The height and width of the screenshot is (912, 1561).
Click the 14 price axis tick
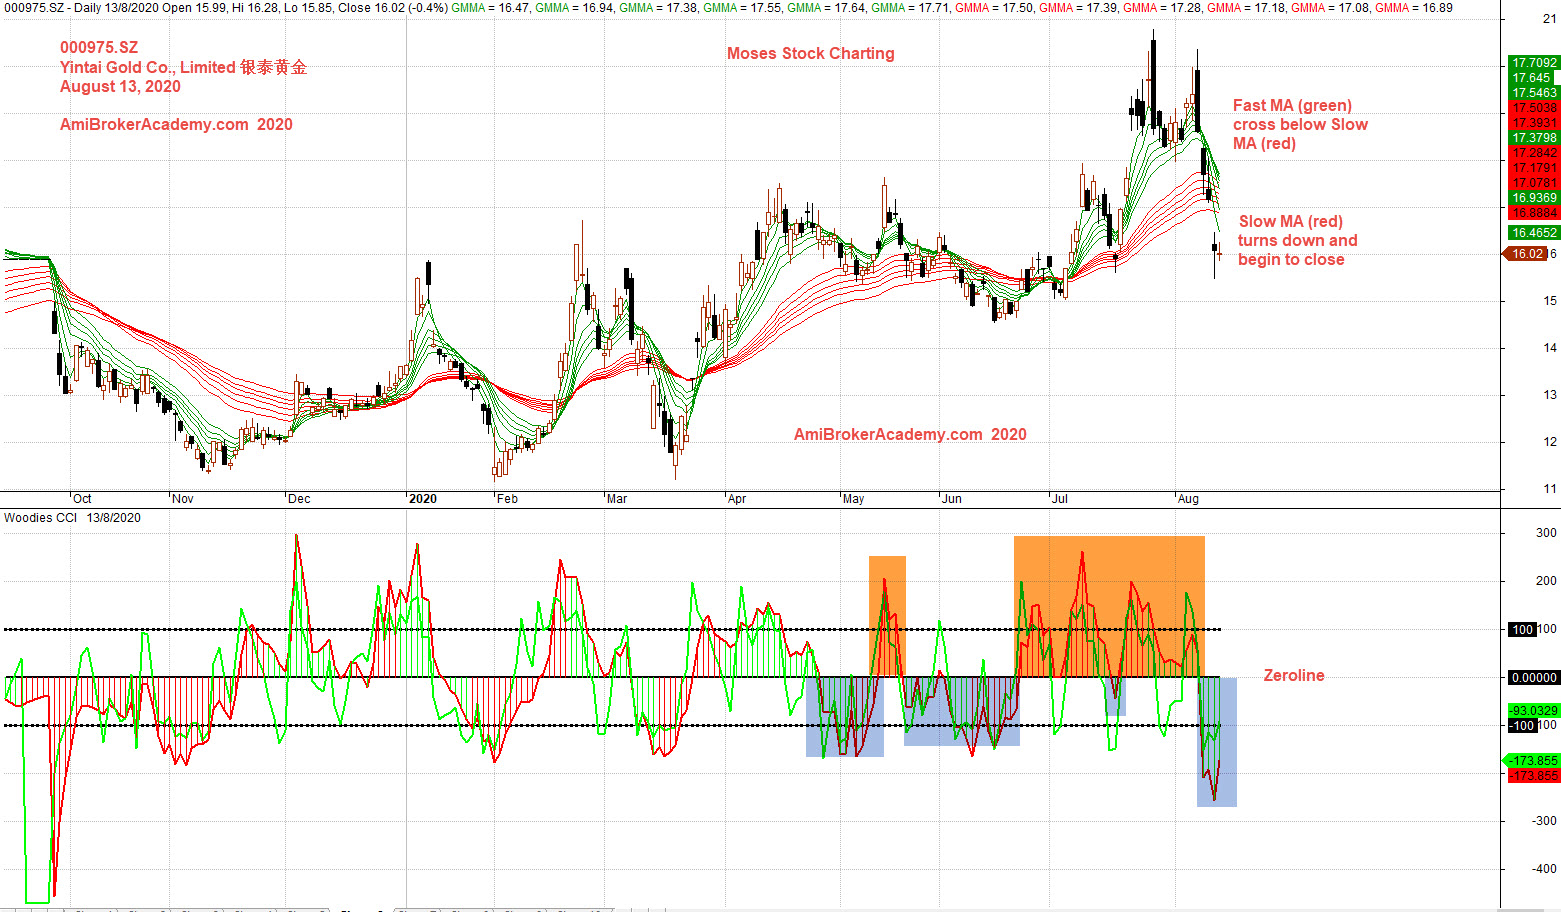click(x=1549, y=348)
